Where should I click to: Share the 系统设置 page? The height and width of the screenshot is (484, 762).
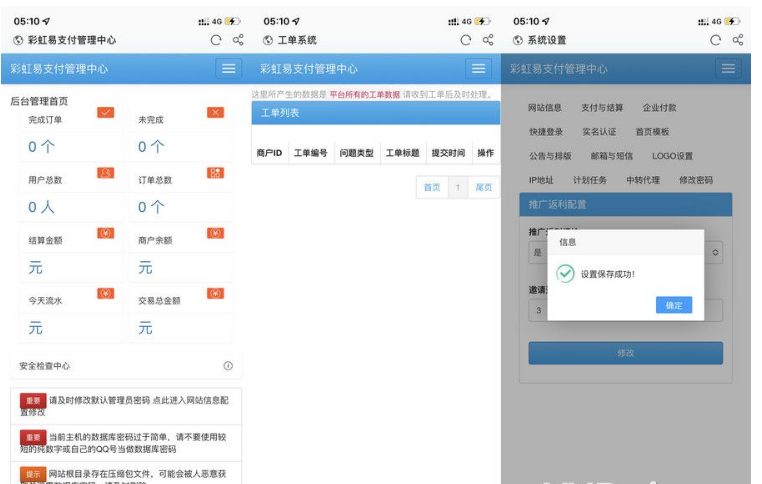(x=738, y=40)
